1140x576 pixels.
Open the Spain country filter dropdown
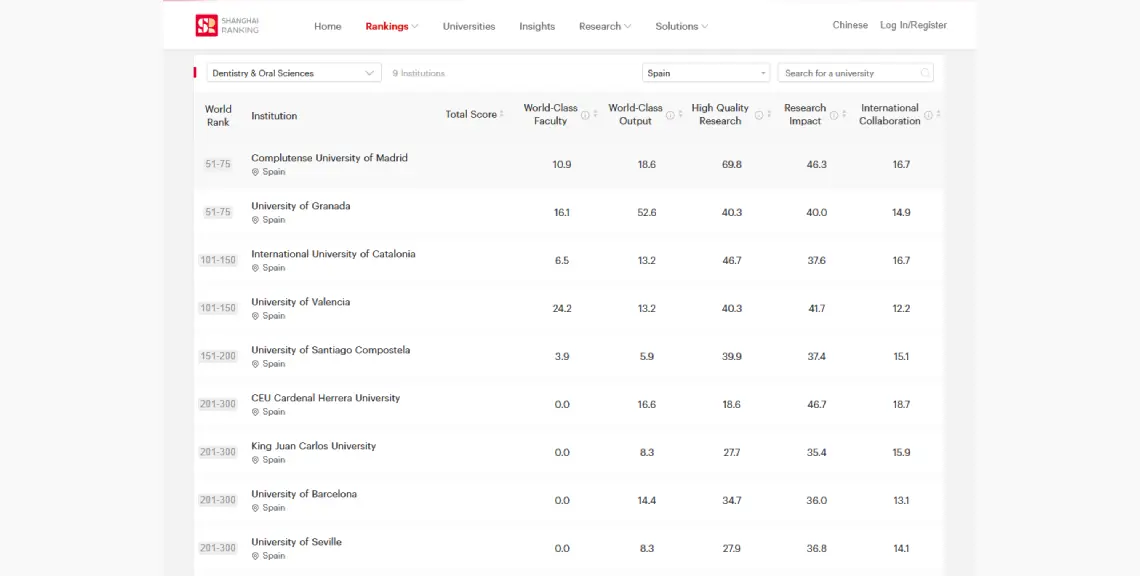point(706,73)
